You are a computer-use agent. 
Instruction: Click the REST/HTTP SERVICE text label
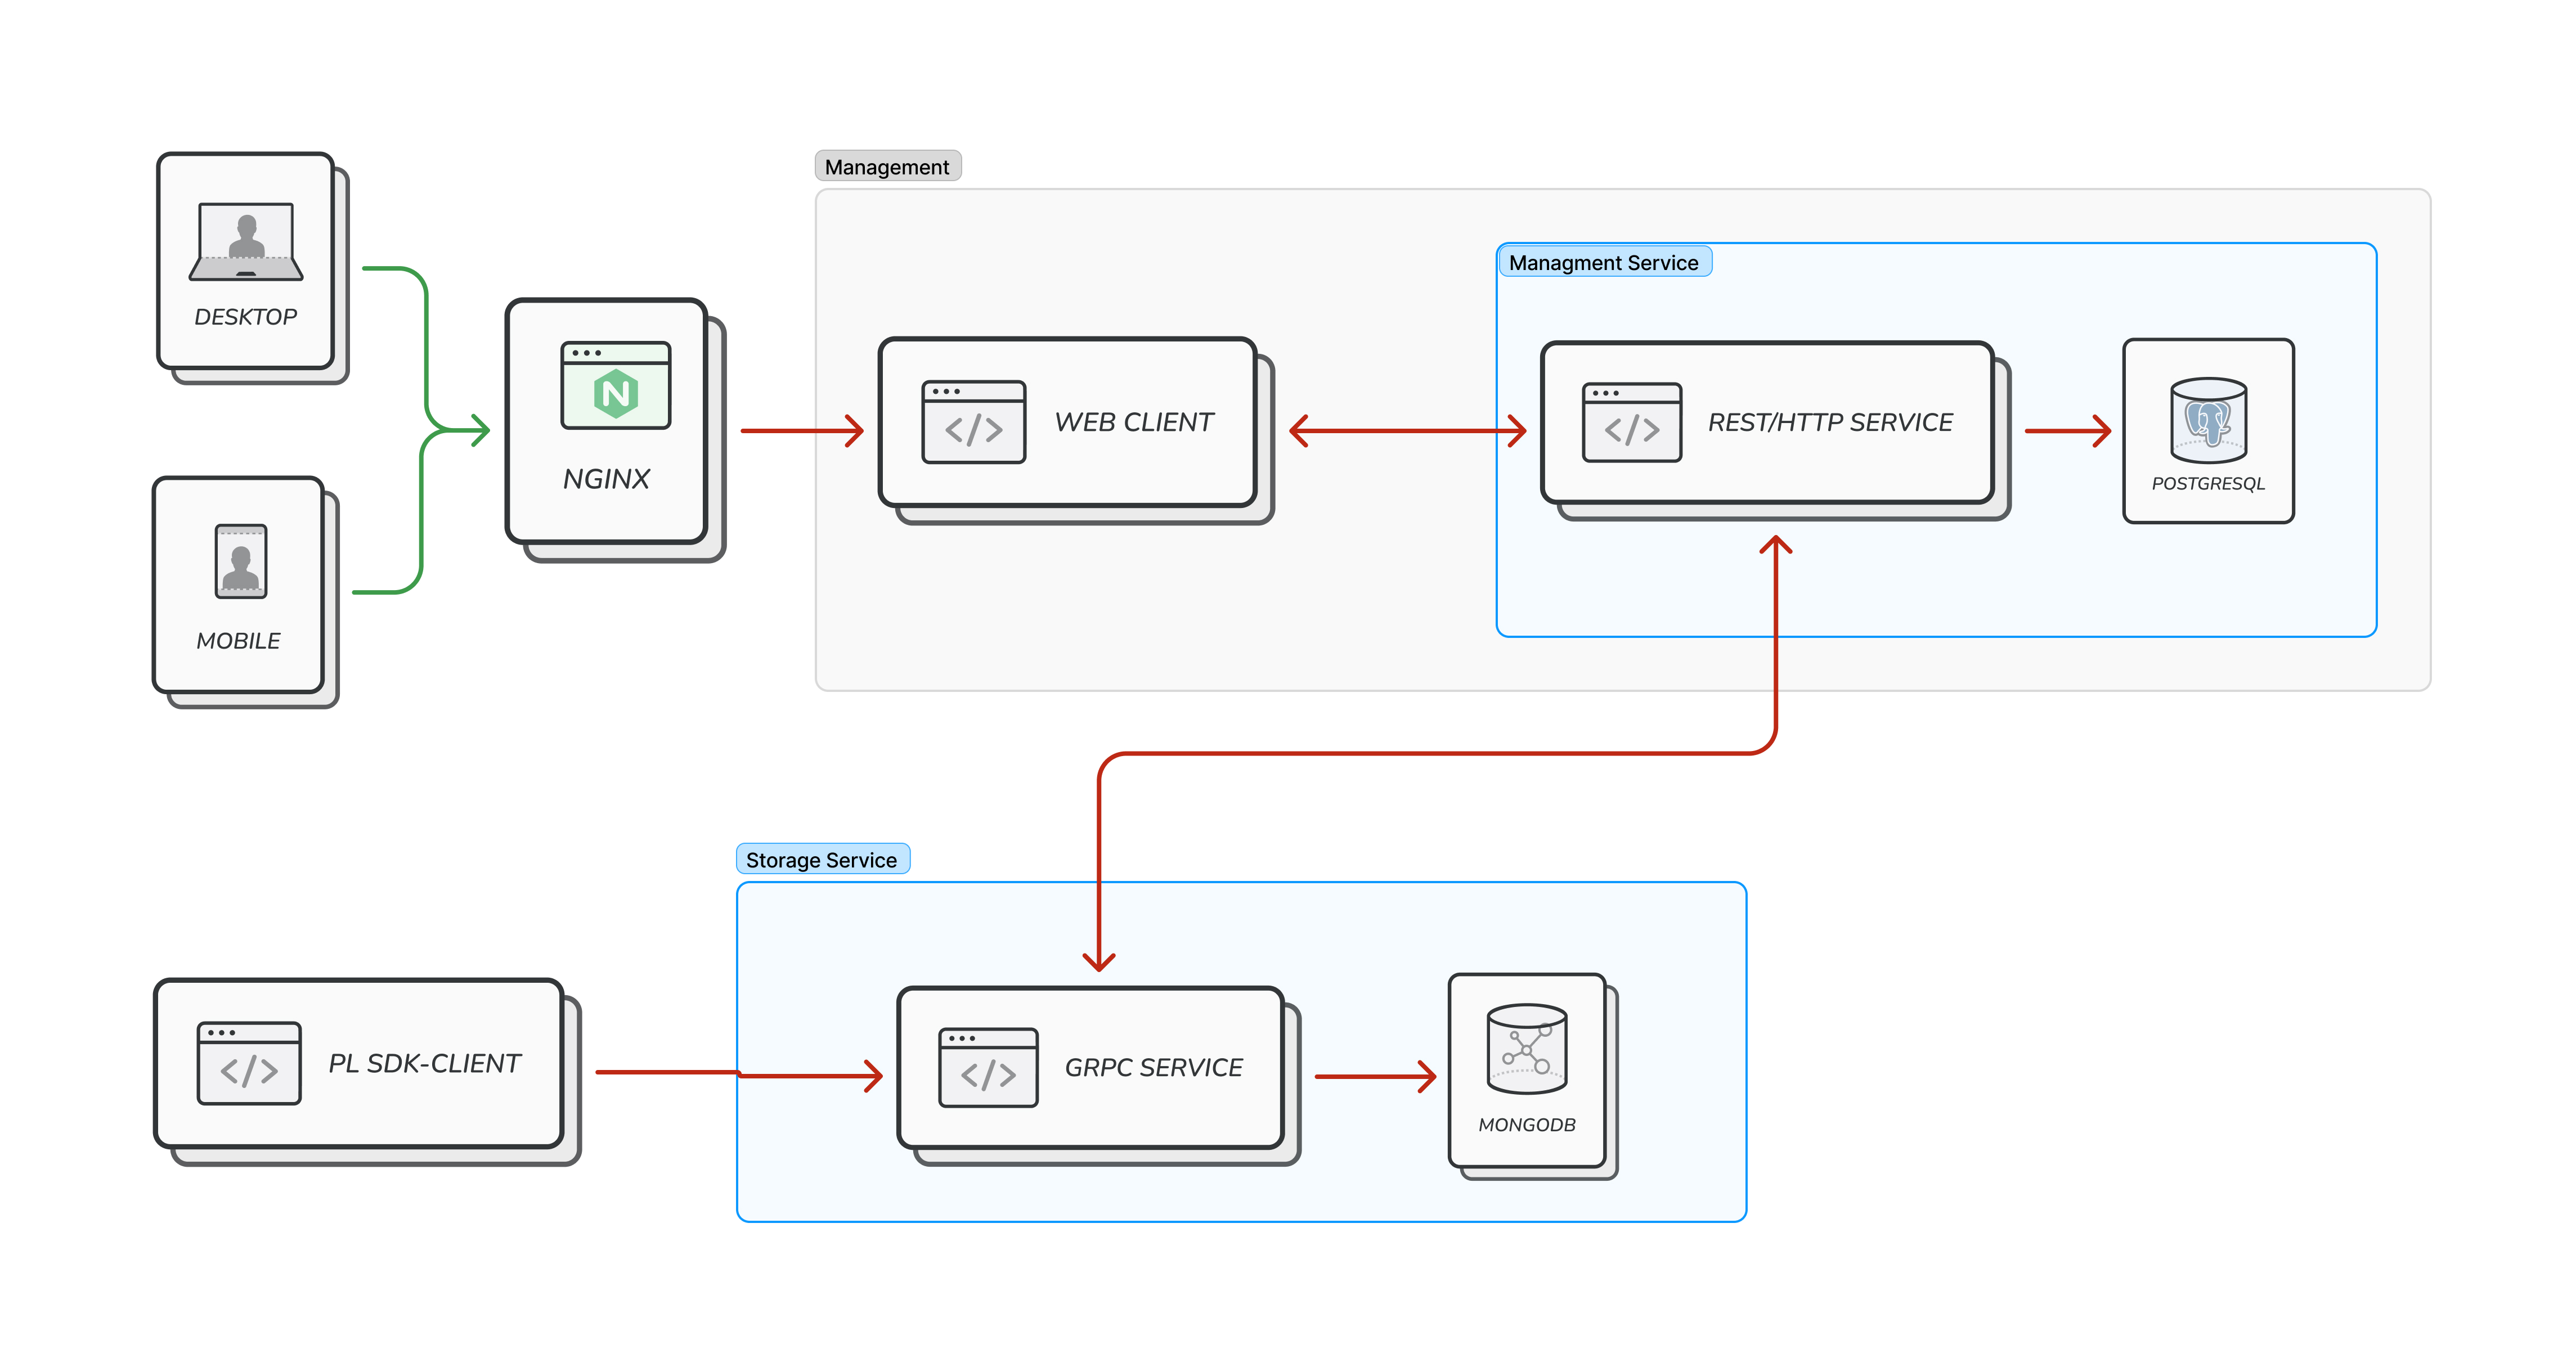tap(1830, 422)
